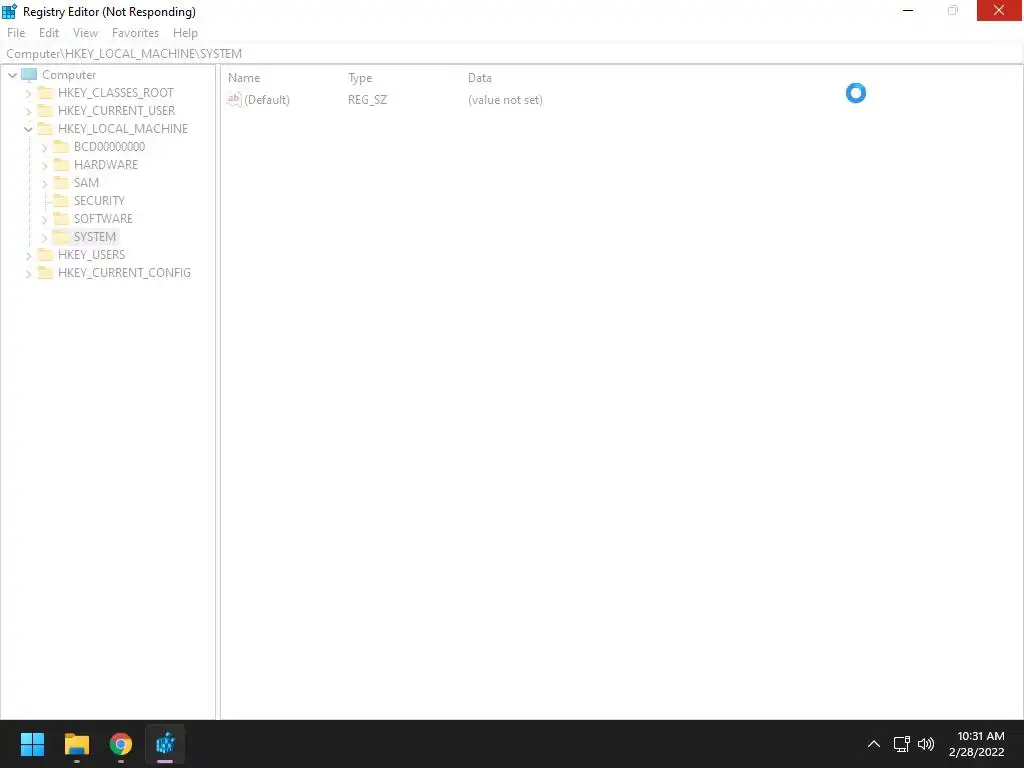Sort values by Type column header

click(360, 78)
